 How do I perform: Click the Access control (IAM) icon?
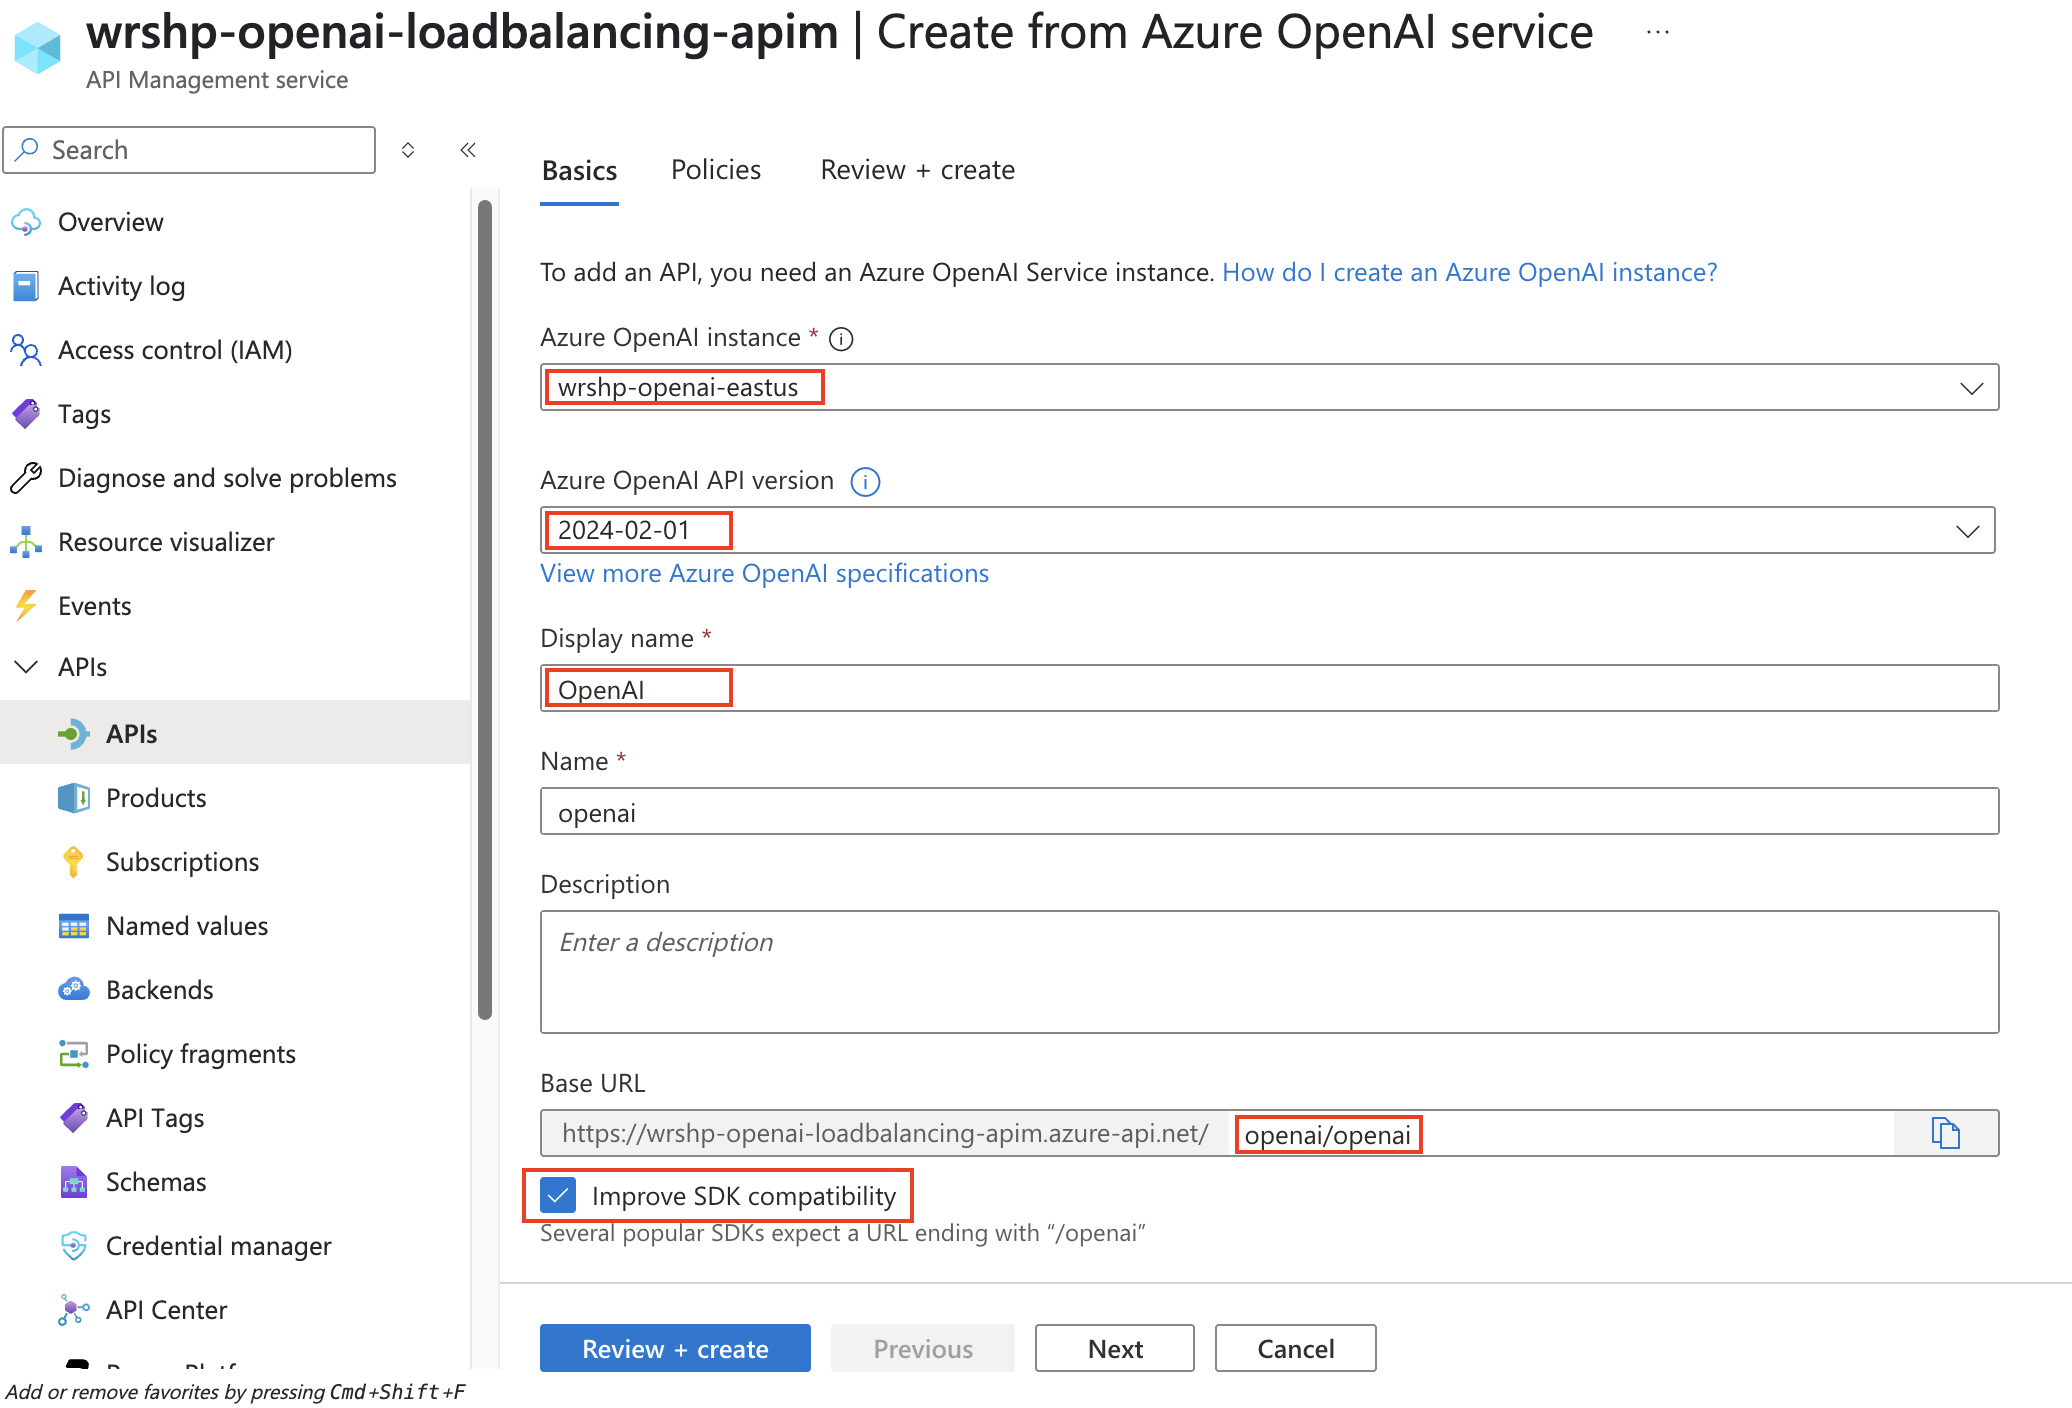(26, 350)
